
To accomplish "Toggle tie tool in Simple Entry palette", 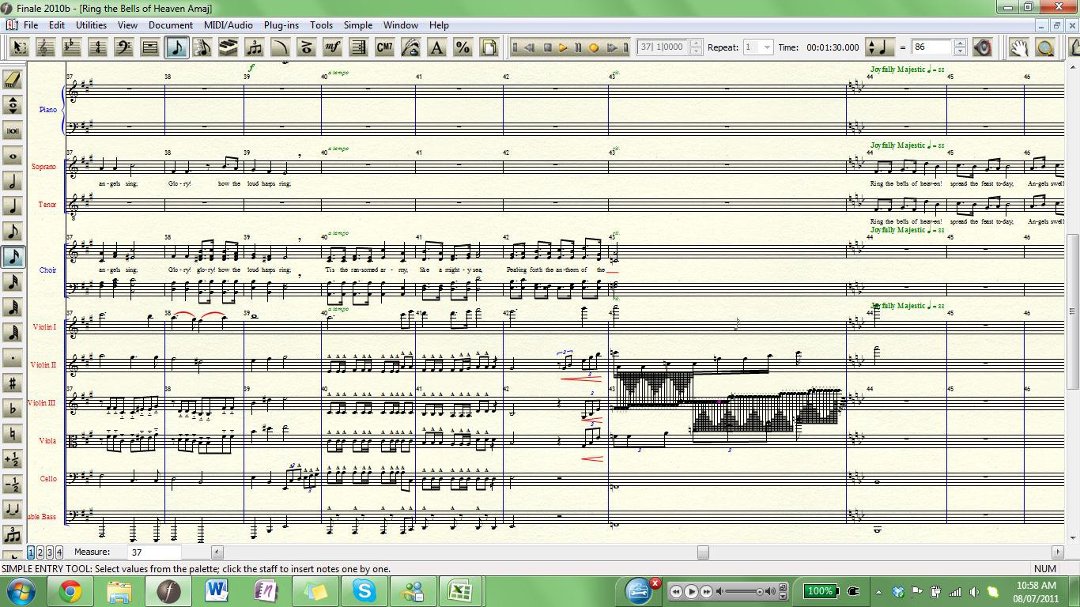I will point(12,509).
